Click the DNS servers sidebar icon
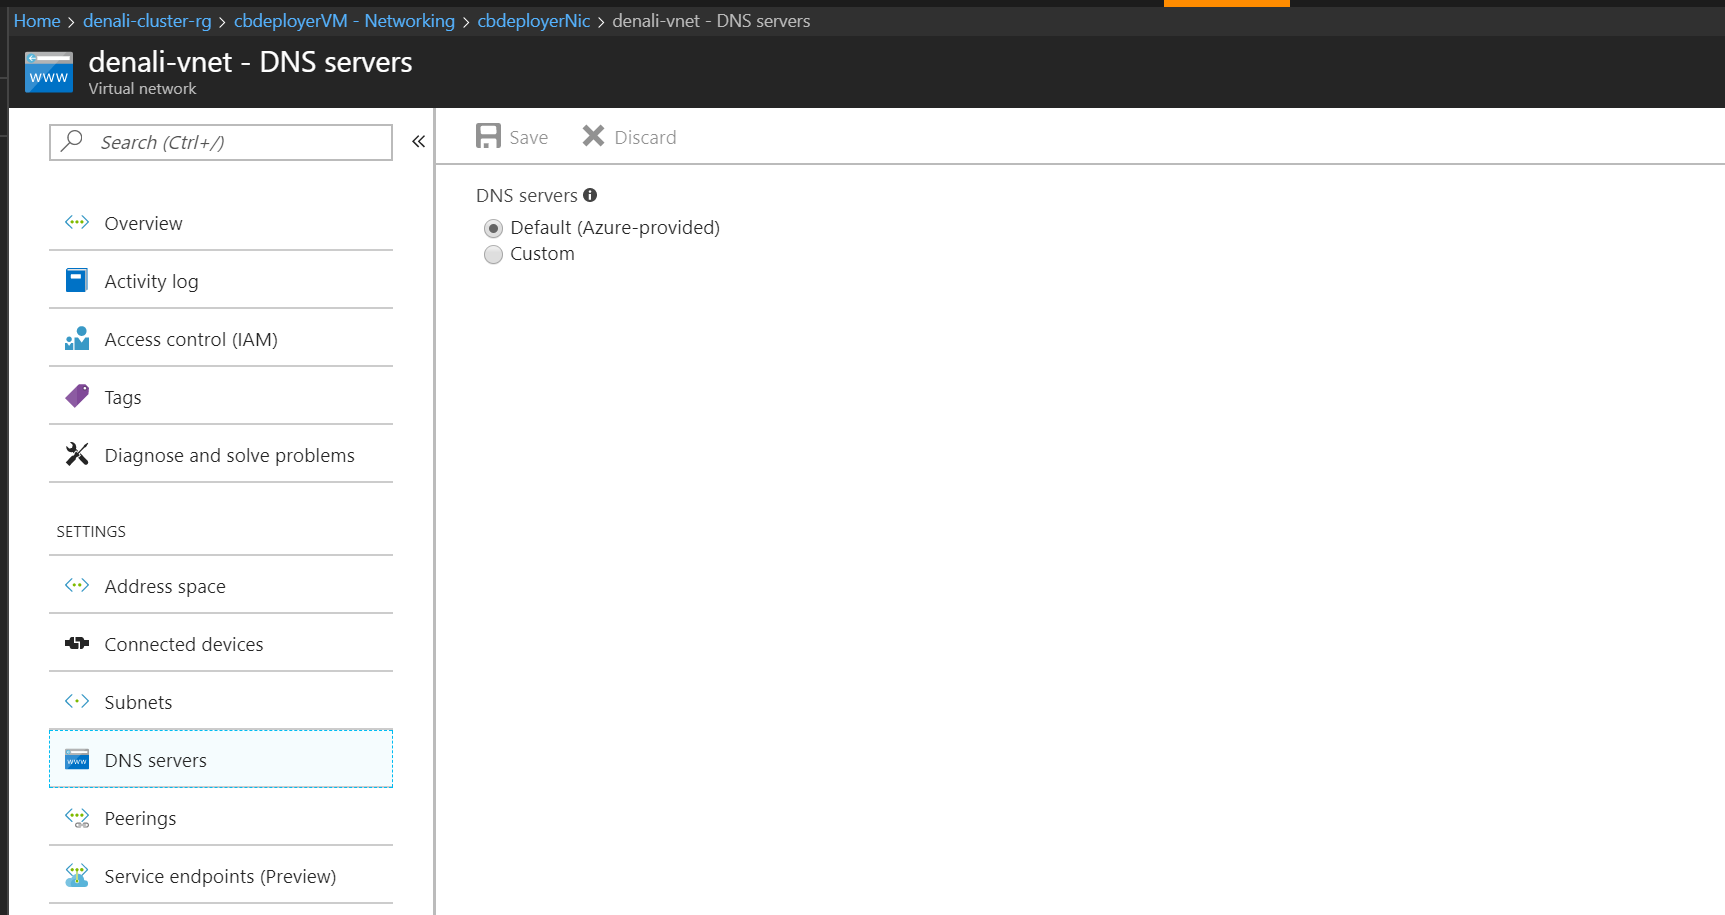This screenshot has height=915, width=1725. 77,759
